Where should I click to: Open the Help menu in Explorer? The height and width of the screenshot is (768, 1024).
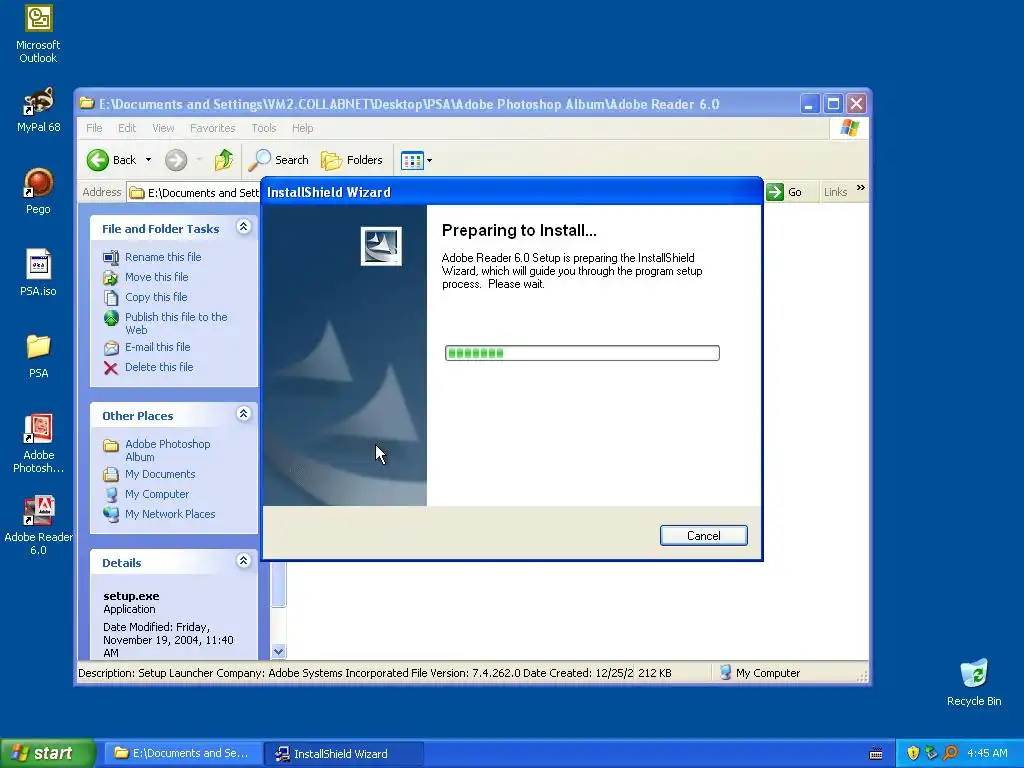[x=302, y=128]
